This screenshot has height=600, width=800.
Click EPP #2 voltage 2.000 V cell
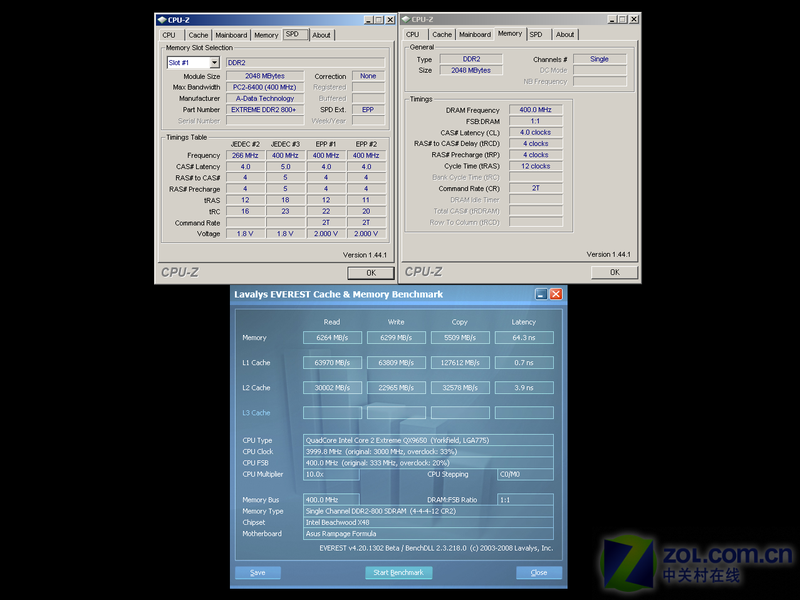pyautogui.click(x=366, y=234)
